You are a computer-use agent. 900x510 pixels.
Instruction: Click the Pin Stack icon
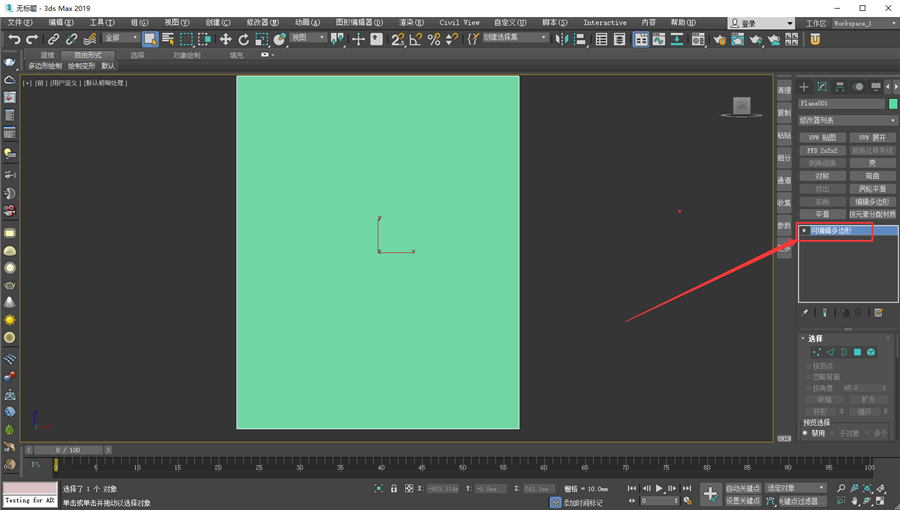point(805,313)
